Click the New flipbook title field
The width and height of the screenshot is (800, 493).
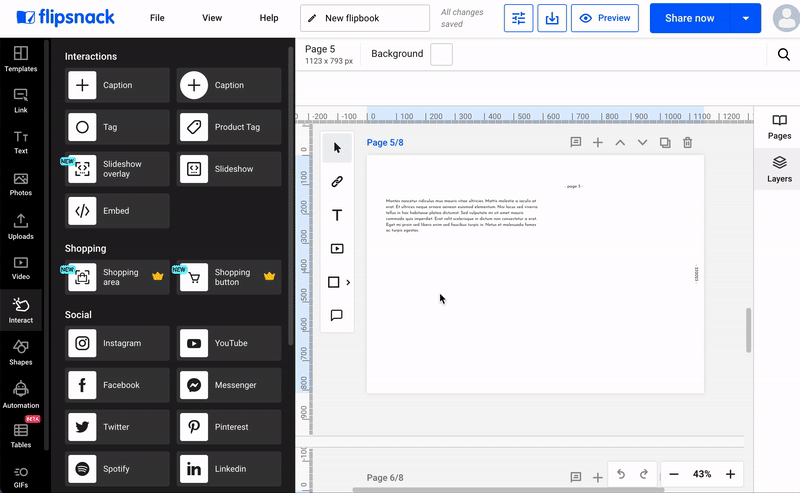(365, 18)
